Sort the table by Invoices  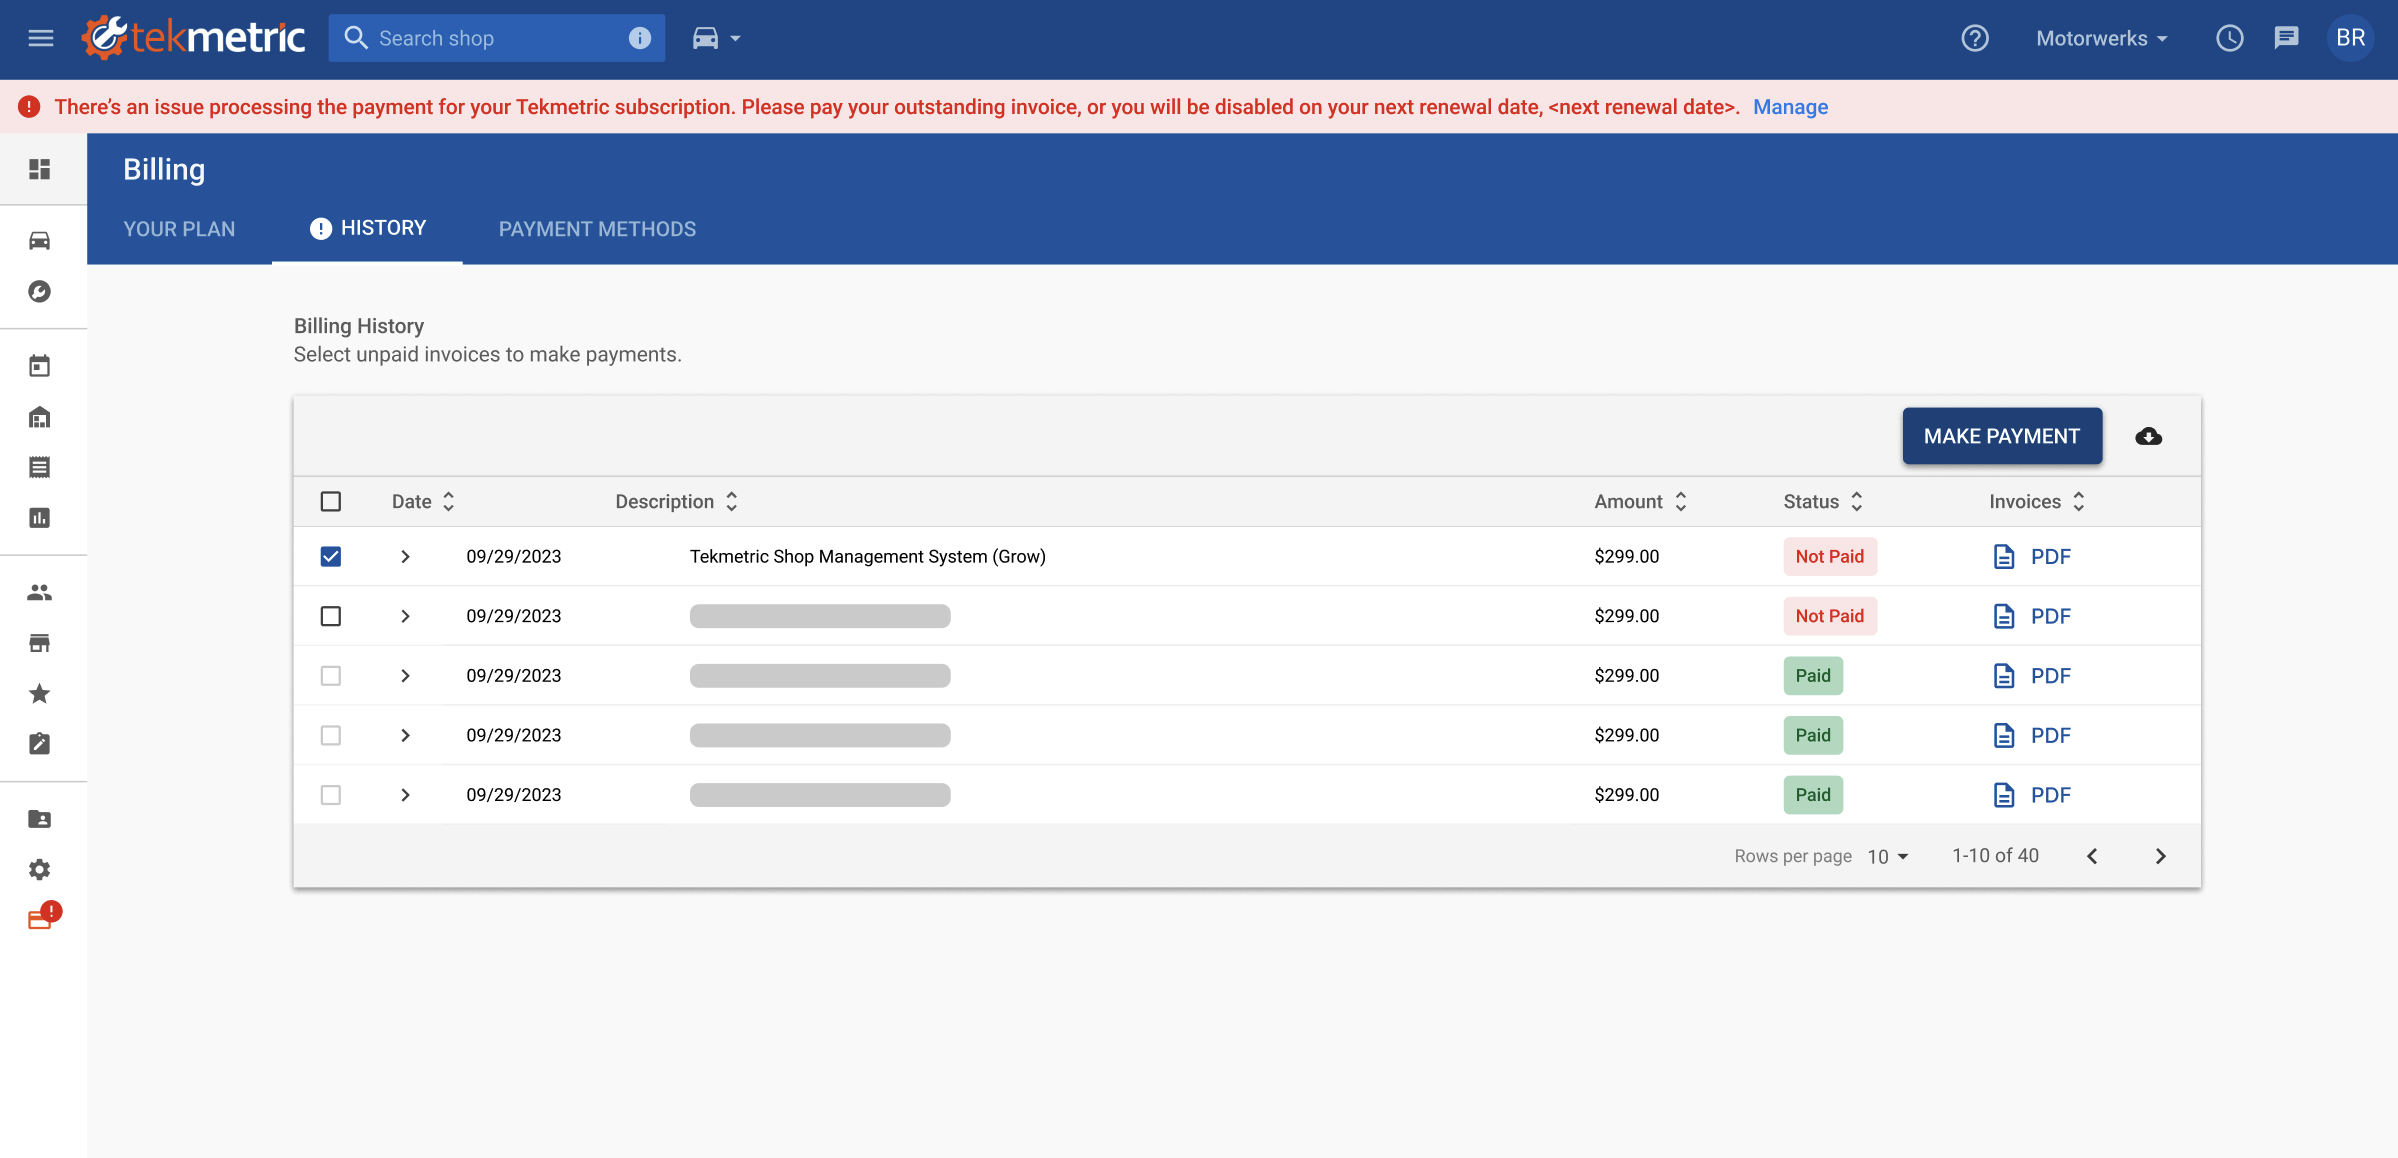[x=2037, y=501]
